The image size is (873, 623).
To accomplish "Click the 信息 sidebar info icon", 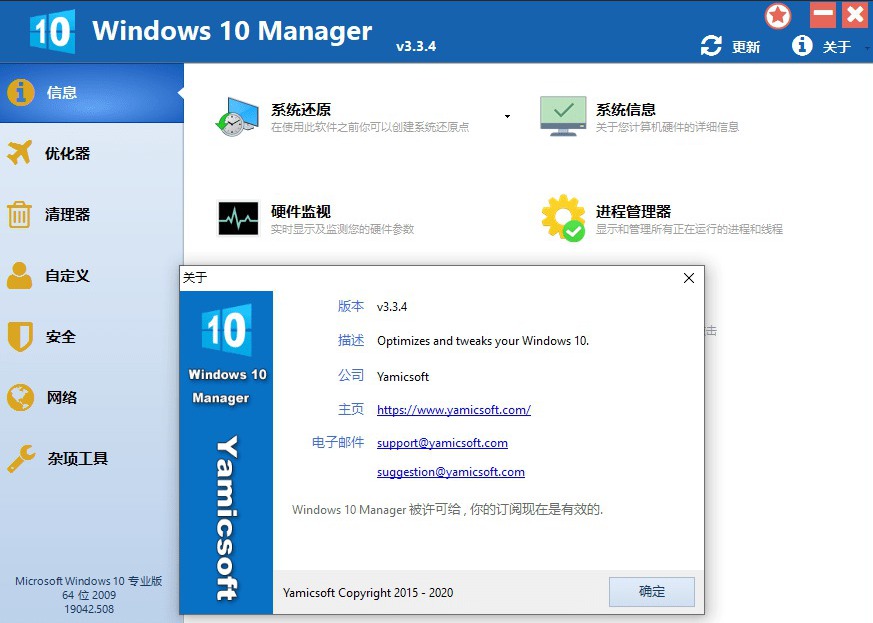I will [21, 92].
